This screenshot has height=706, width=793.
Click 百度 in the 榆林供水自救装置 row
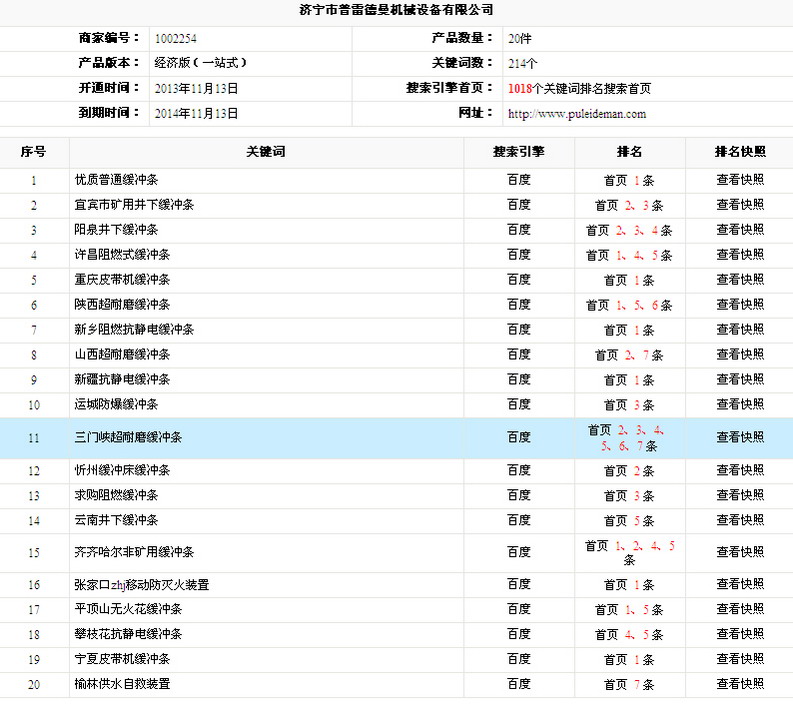(519, 684)
